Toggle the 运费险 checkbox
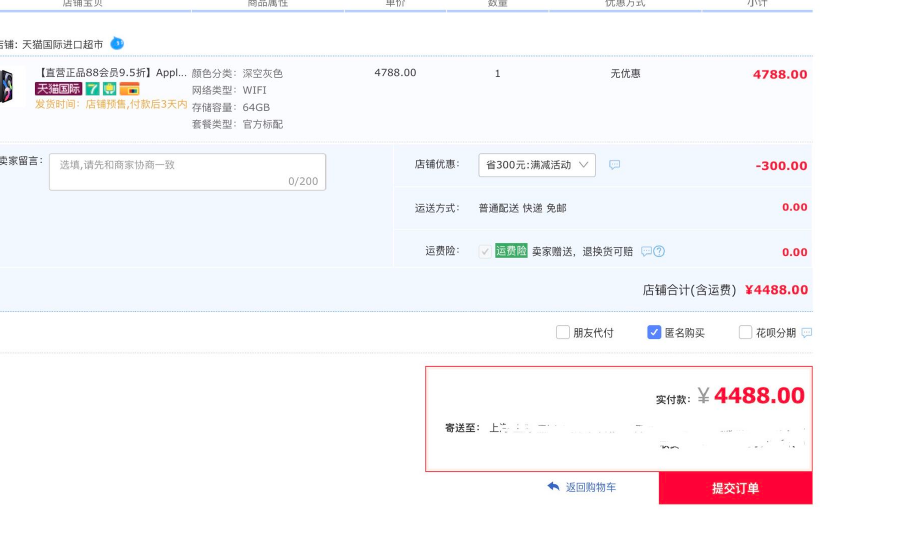Viewport: 918px width, 547px height. 485,252
